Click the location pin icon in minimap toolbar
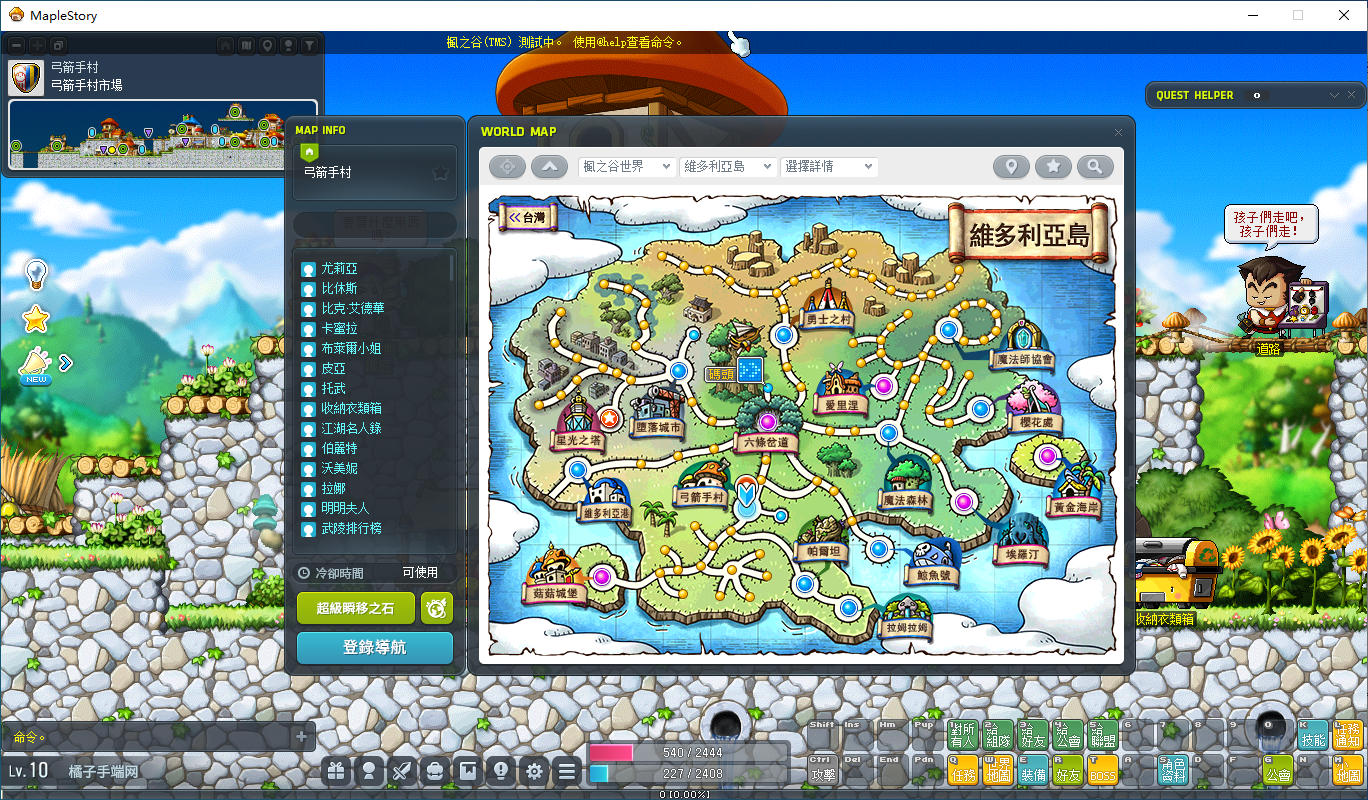 point(267,45)
